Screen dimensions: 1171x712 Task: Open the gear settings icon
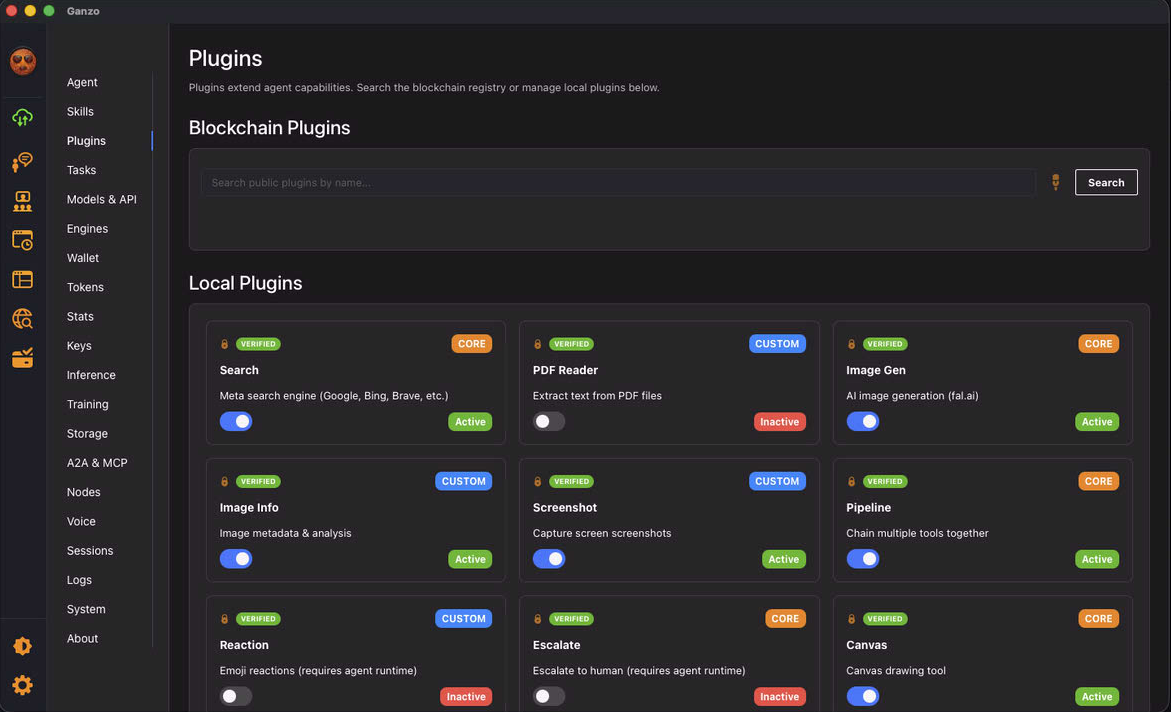click(22, 685)
